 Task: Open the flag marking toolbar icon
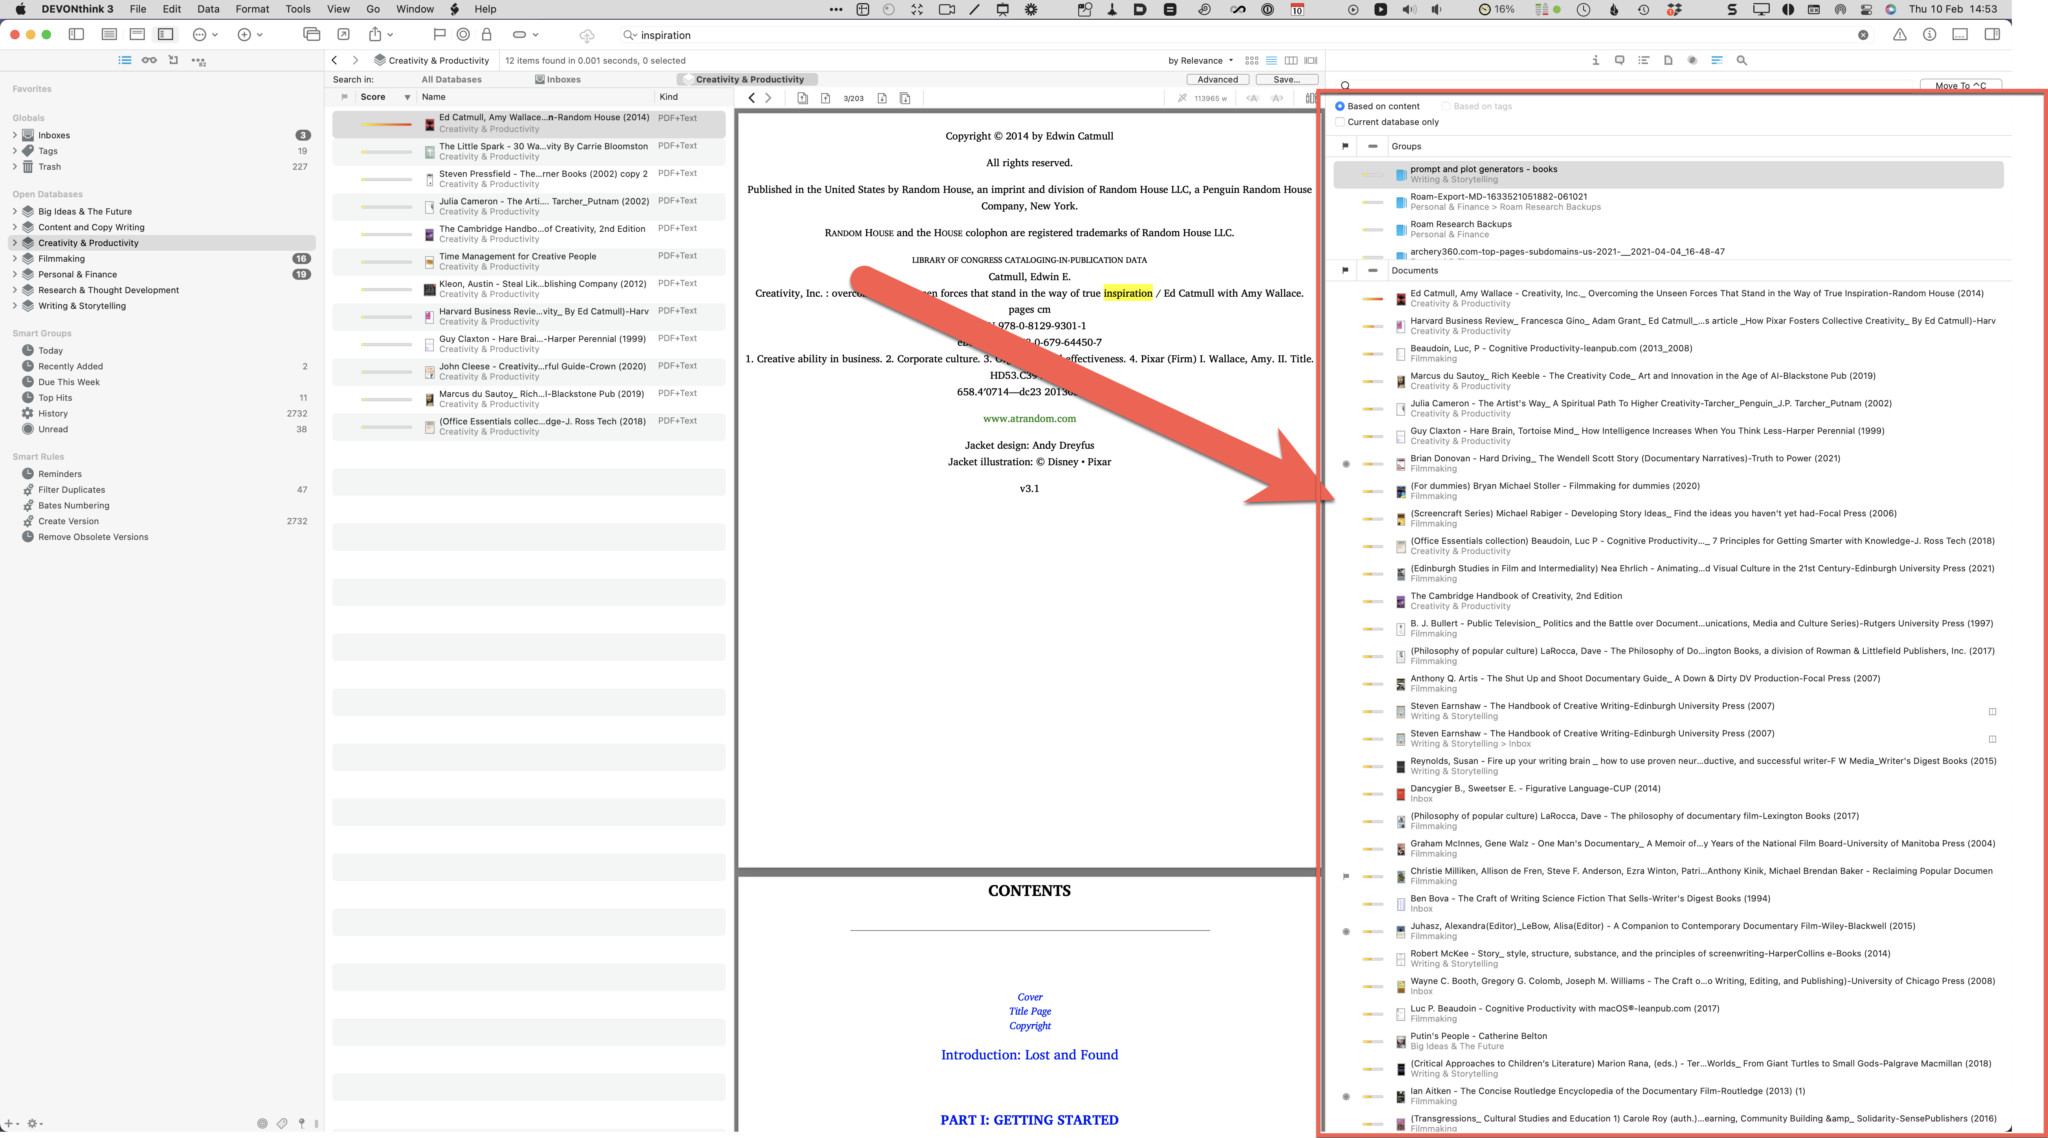pyautogui.click(x=439, y=34)
